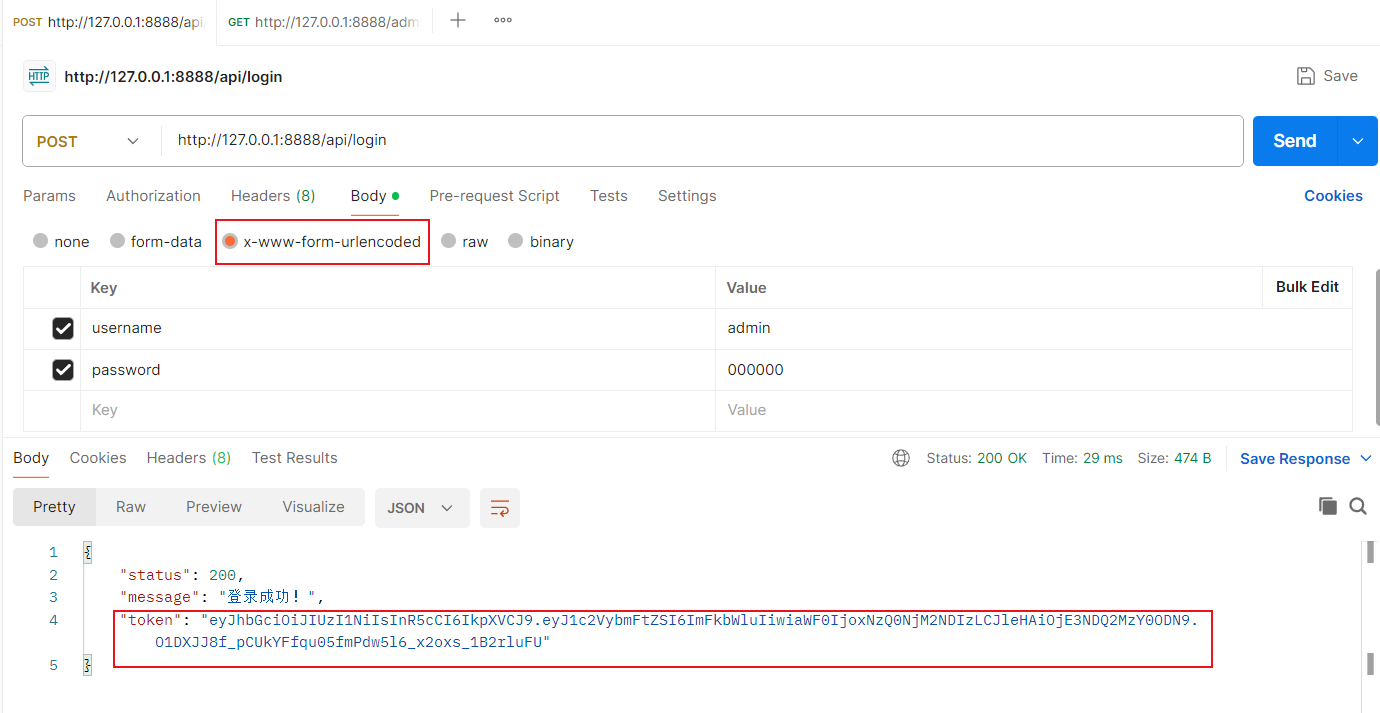Open the Pre-request Script tab
This screenshot has width=1380, height=713.
coord(494,196)
